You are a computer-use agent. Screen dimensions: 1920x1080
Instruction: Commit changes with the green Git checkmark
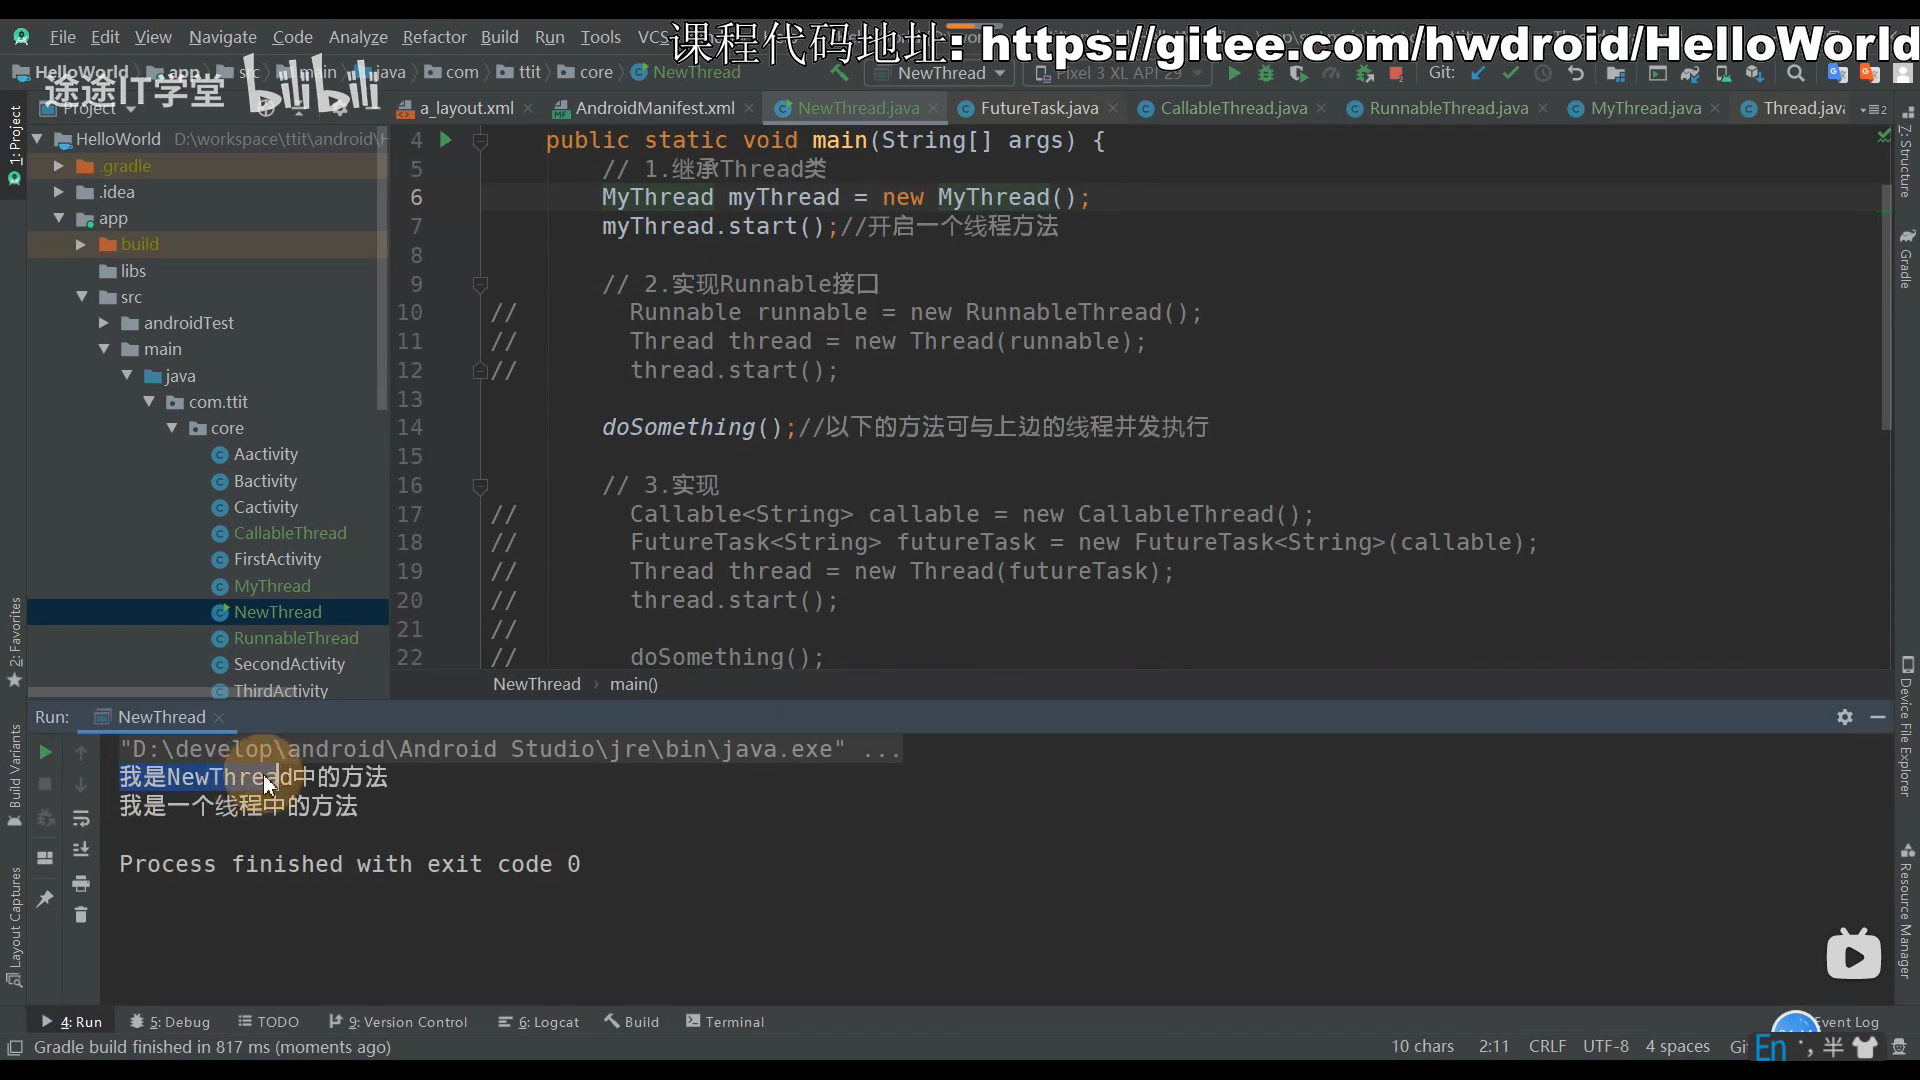pos(1509,73)
